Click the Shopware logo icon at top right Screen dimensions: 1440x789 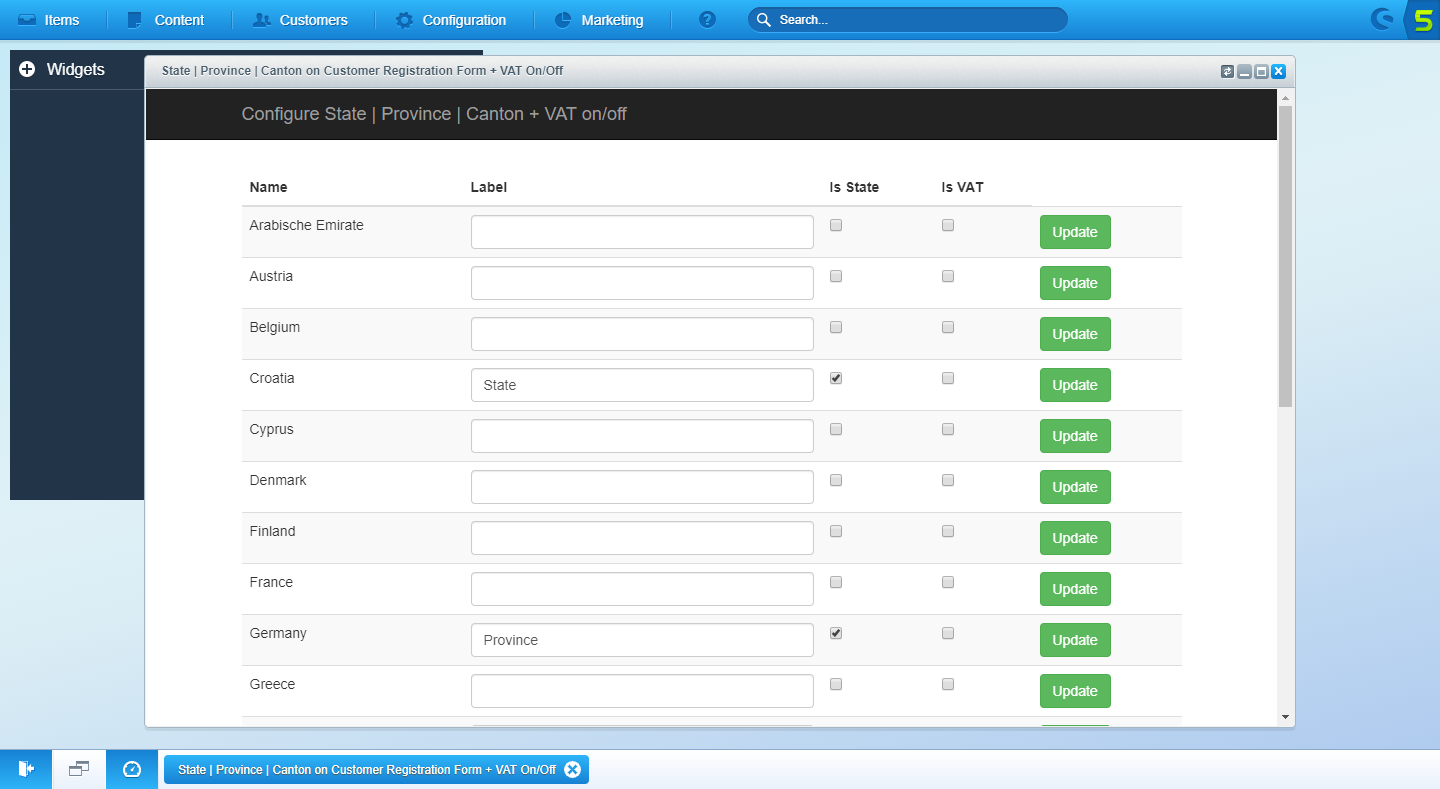(1383, 20)
